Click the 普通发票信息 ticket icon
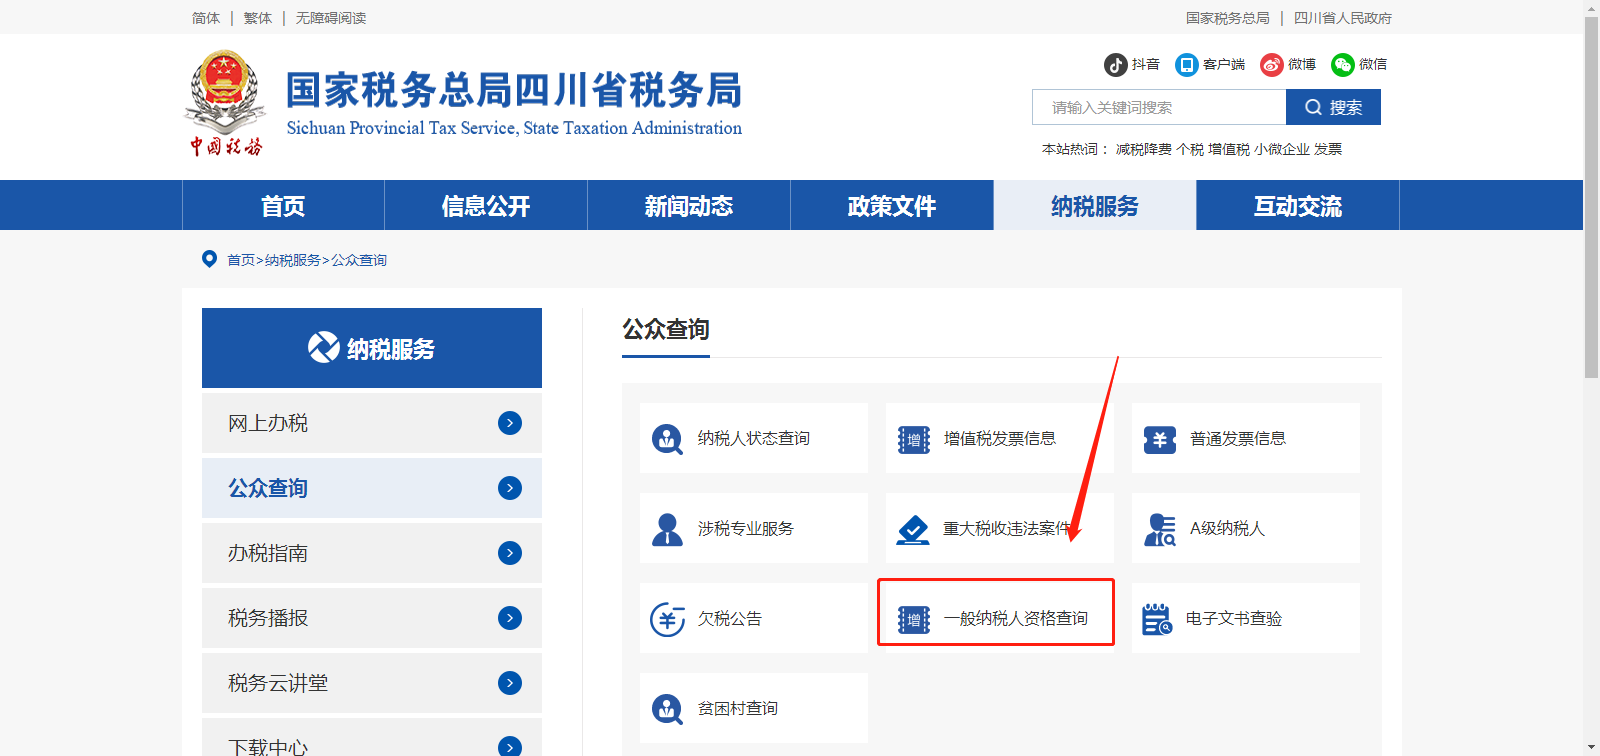 (1159, 439)
